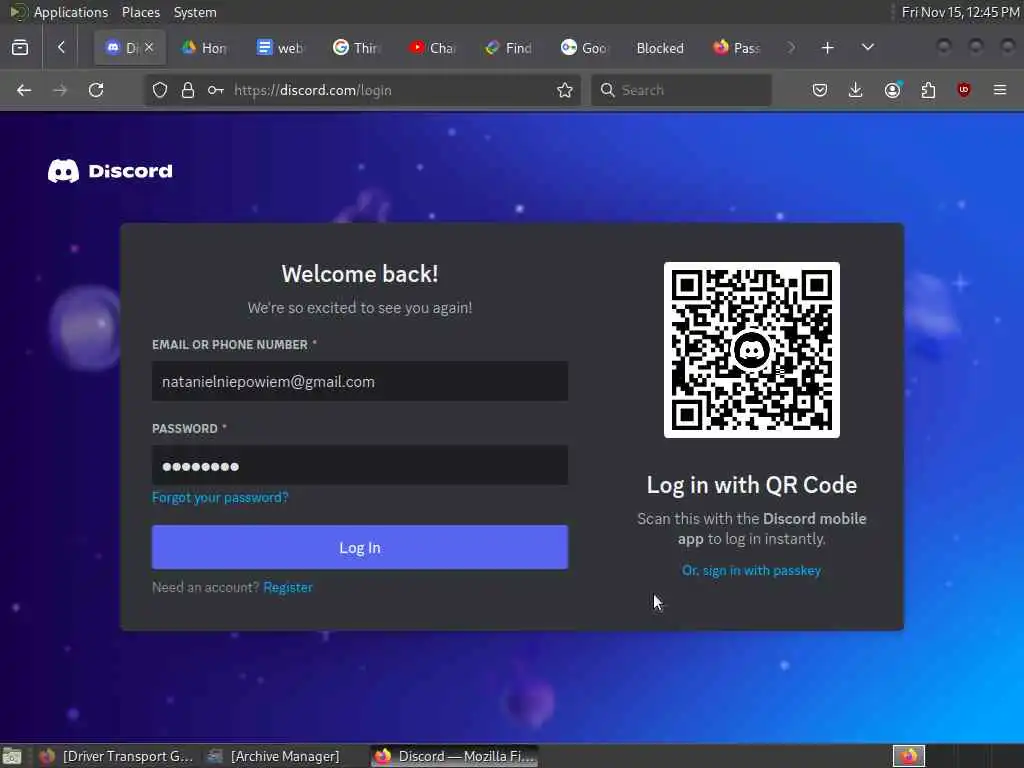Click the Firefox View icon left of the tabs
1024x768 pixels.
[x=20, y=48]
